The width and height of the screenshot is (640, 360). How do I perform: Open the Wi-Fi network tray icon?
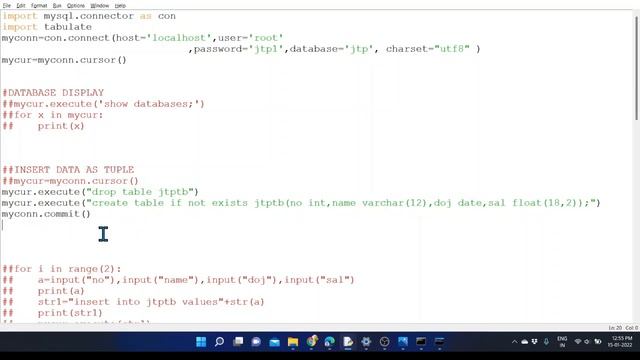tap(578, 342)
